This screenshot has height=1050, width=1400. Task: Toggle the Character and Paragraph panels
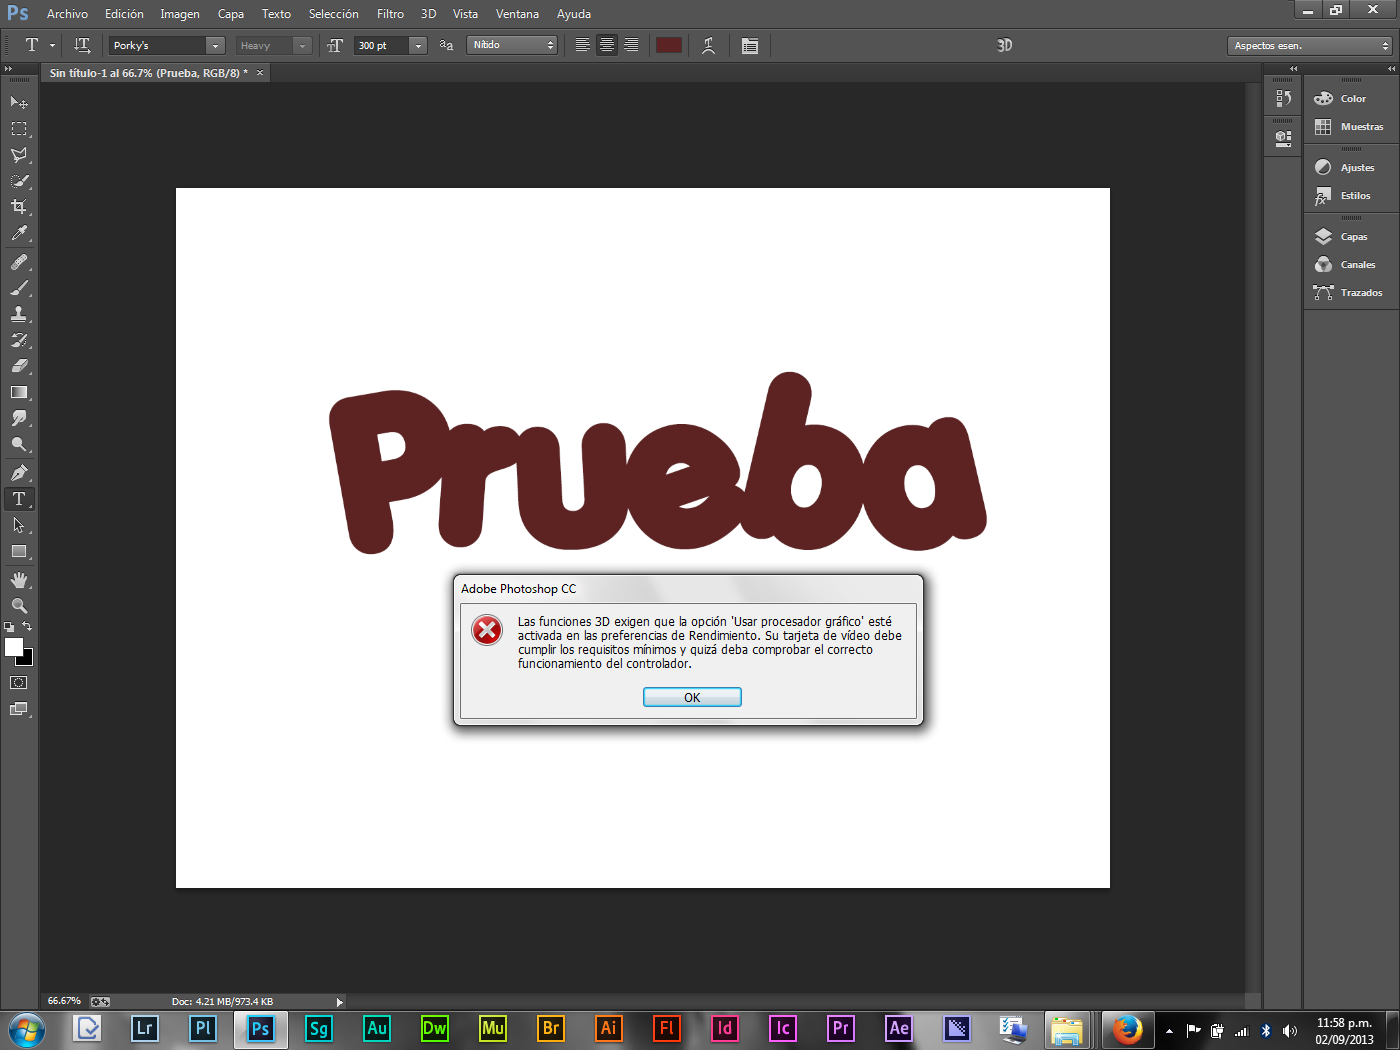tap(750, 45)
